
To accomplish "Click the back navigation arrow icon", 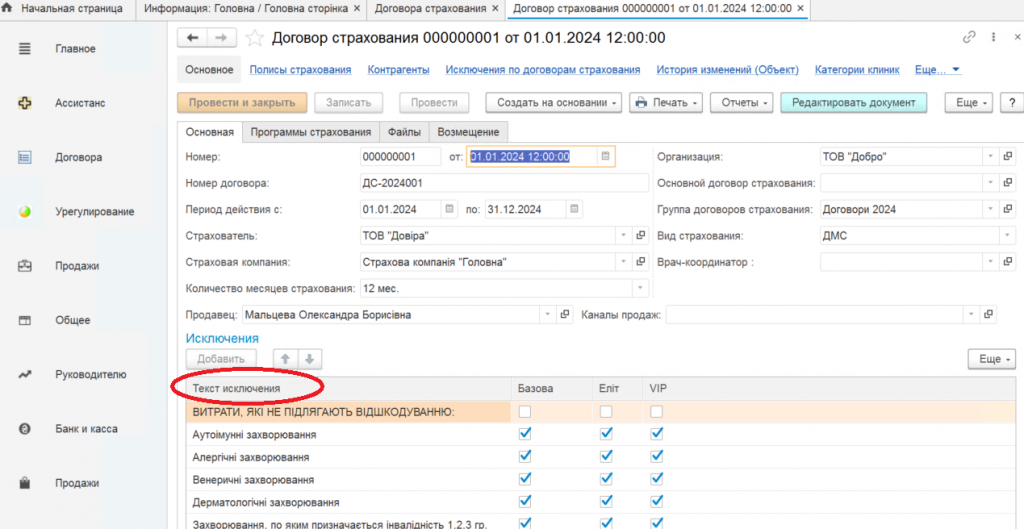I will coord(192,38).
